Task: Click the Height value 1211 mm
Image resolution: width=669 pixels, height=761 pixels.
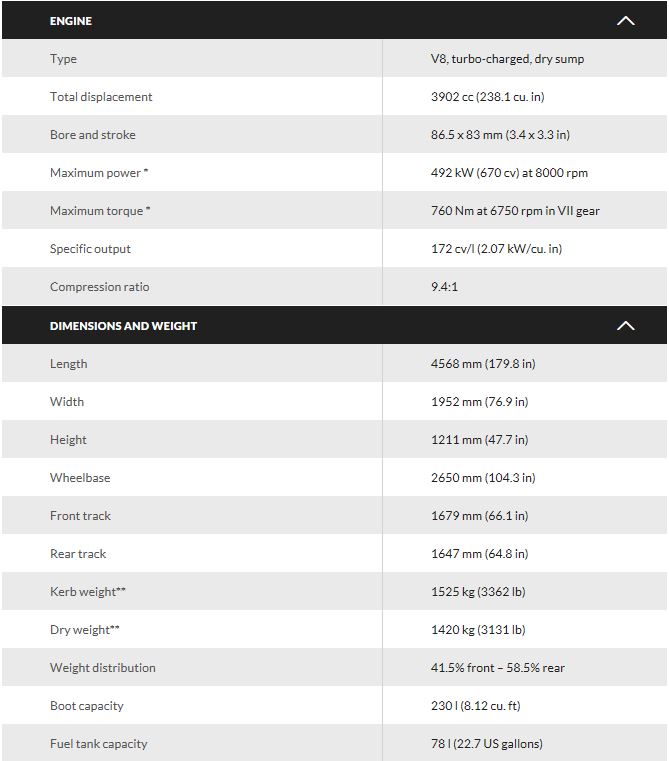Action: click(x=479, y=440)
